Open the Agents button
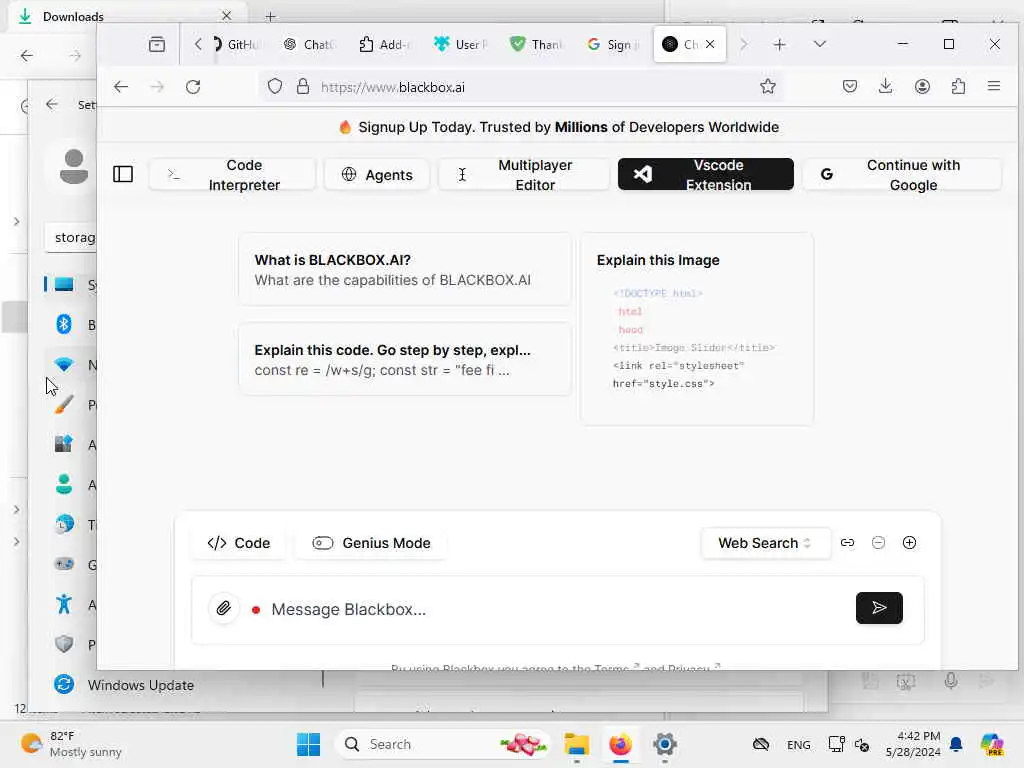The image size is (1024, 768). (x=377, y=174)
